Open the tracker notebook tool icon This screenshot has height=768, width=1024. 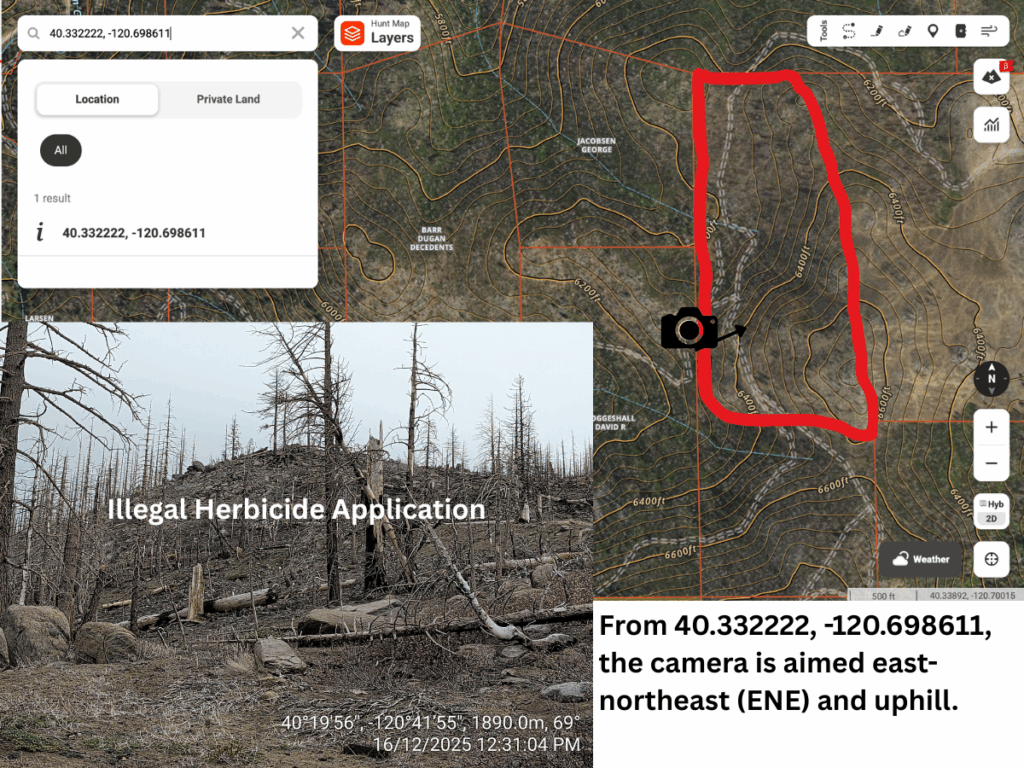(x=961, y=31)
